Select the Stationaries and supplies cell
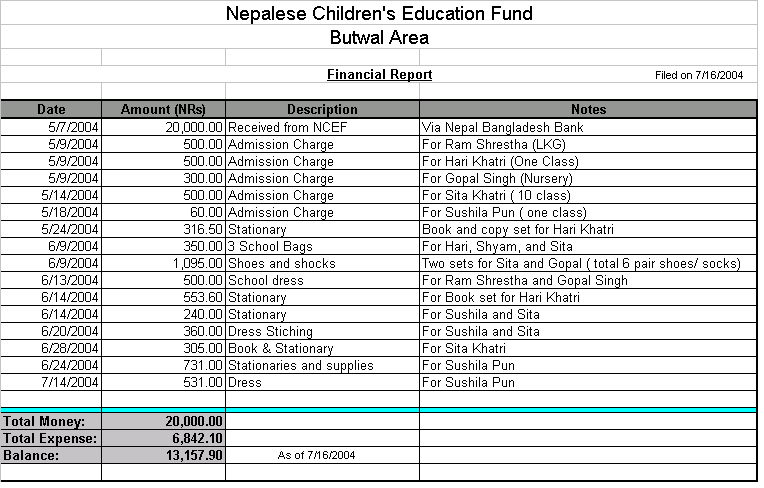764x488 pixels. (x=322, y=365)
